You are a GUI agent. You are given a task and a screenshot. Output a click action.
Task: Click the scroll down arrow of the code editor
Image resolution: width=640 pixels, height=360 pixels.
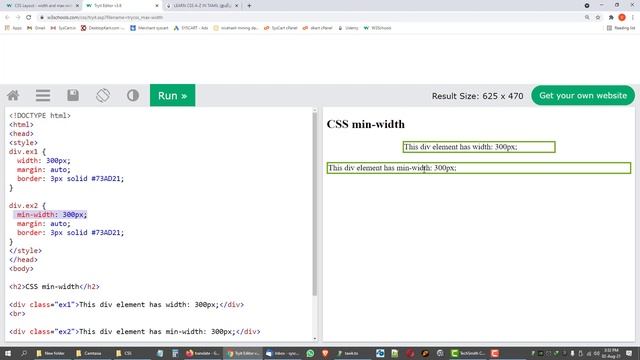coord(315,338)
